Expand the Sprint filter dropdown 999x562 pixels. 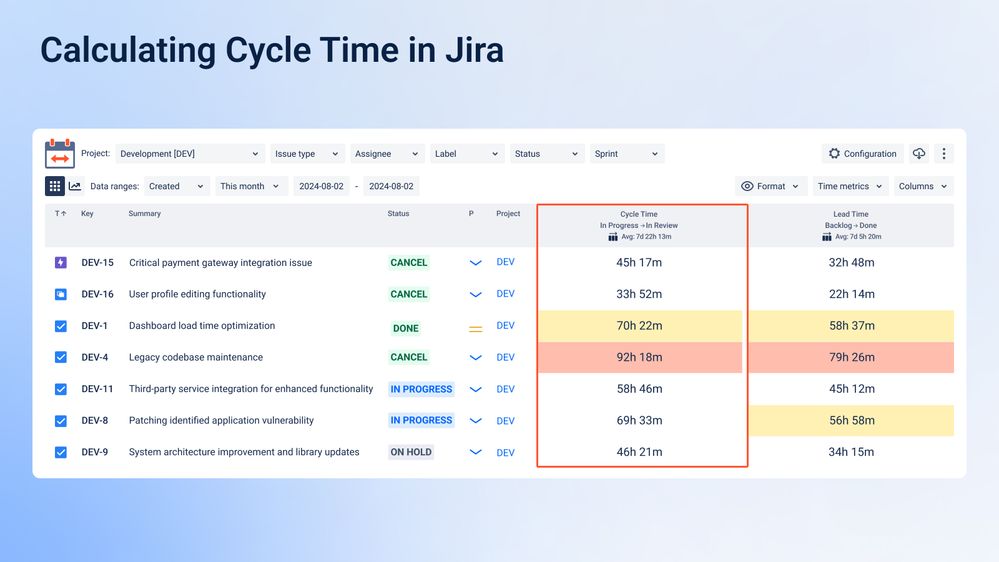627,154
